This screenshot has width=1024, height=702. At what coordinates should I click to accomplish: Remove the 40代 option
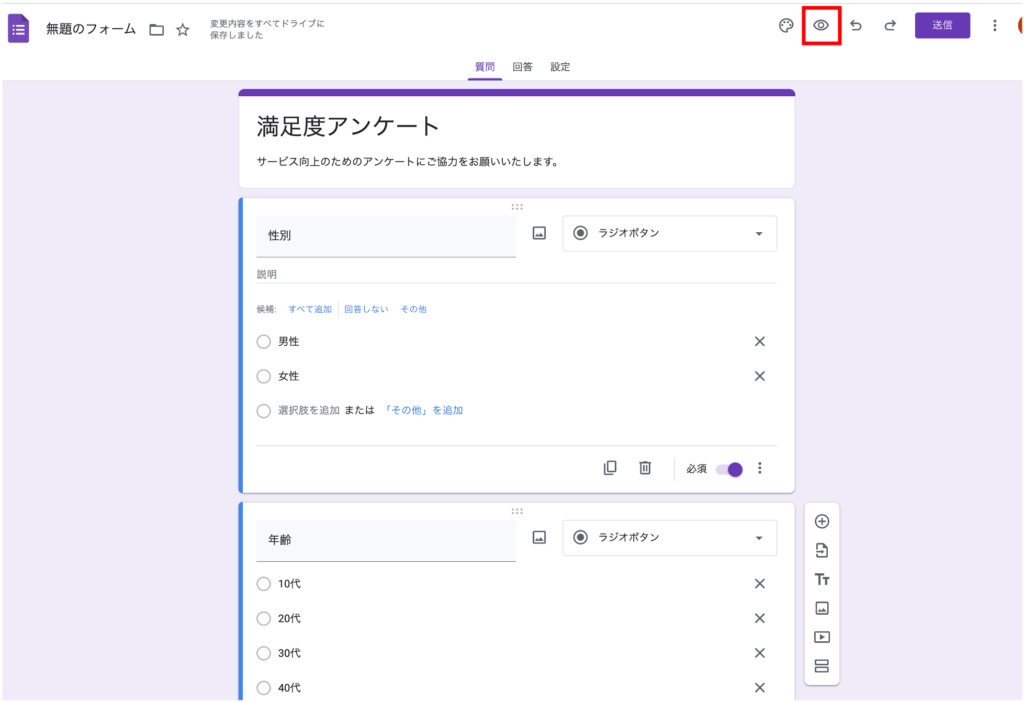pyautogui.click(x=760, y=688)
